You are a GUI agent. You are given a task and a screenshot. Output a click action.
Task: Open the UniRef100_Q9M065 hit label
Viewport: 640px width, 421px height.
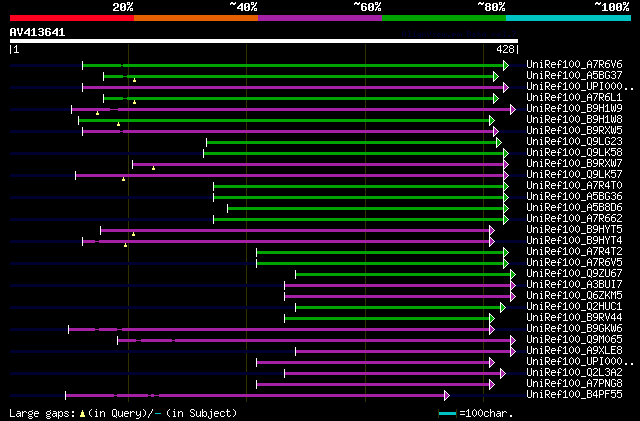[574, 340]
